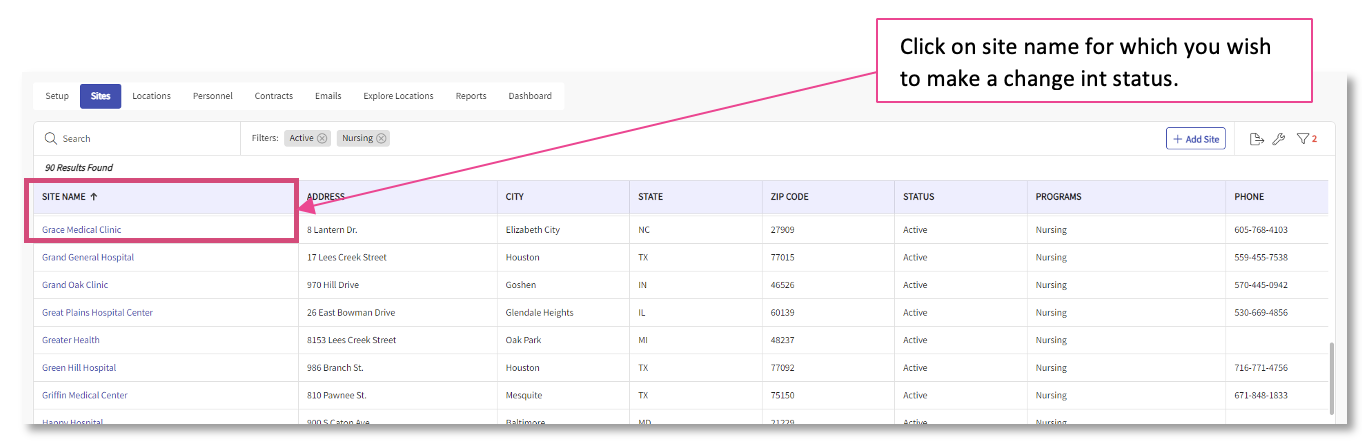Viewport: 1362px width, 448px height.
Task: Switch to Explore Locations tab
Action: [x=398, y=96]
